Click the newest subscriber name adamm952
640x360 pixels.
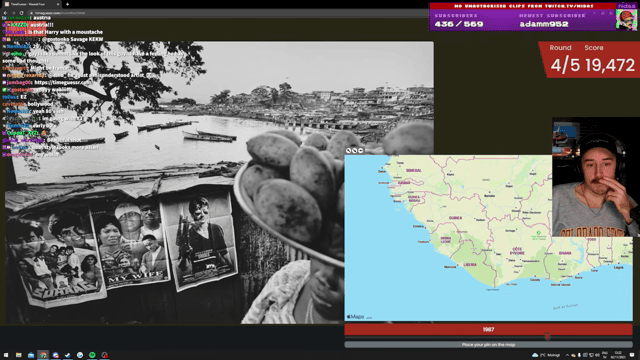tap(544, 24)
